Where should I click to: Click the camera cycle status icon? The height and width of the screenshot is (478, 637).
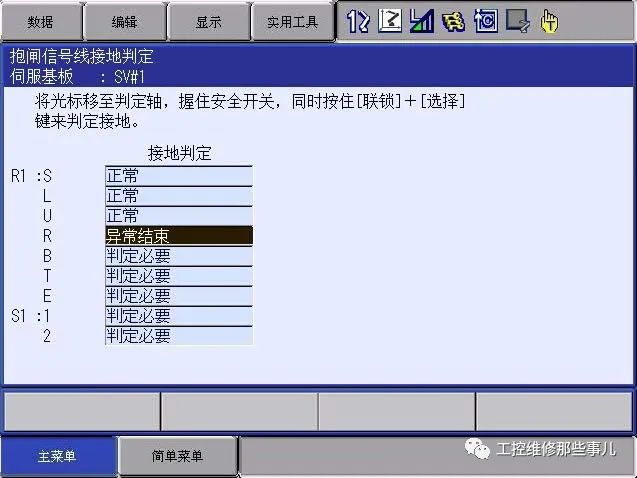485,21
